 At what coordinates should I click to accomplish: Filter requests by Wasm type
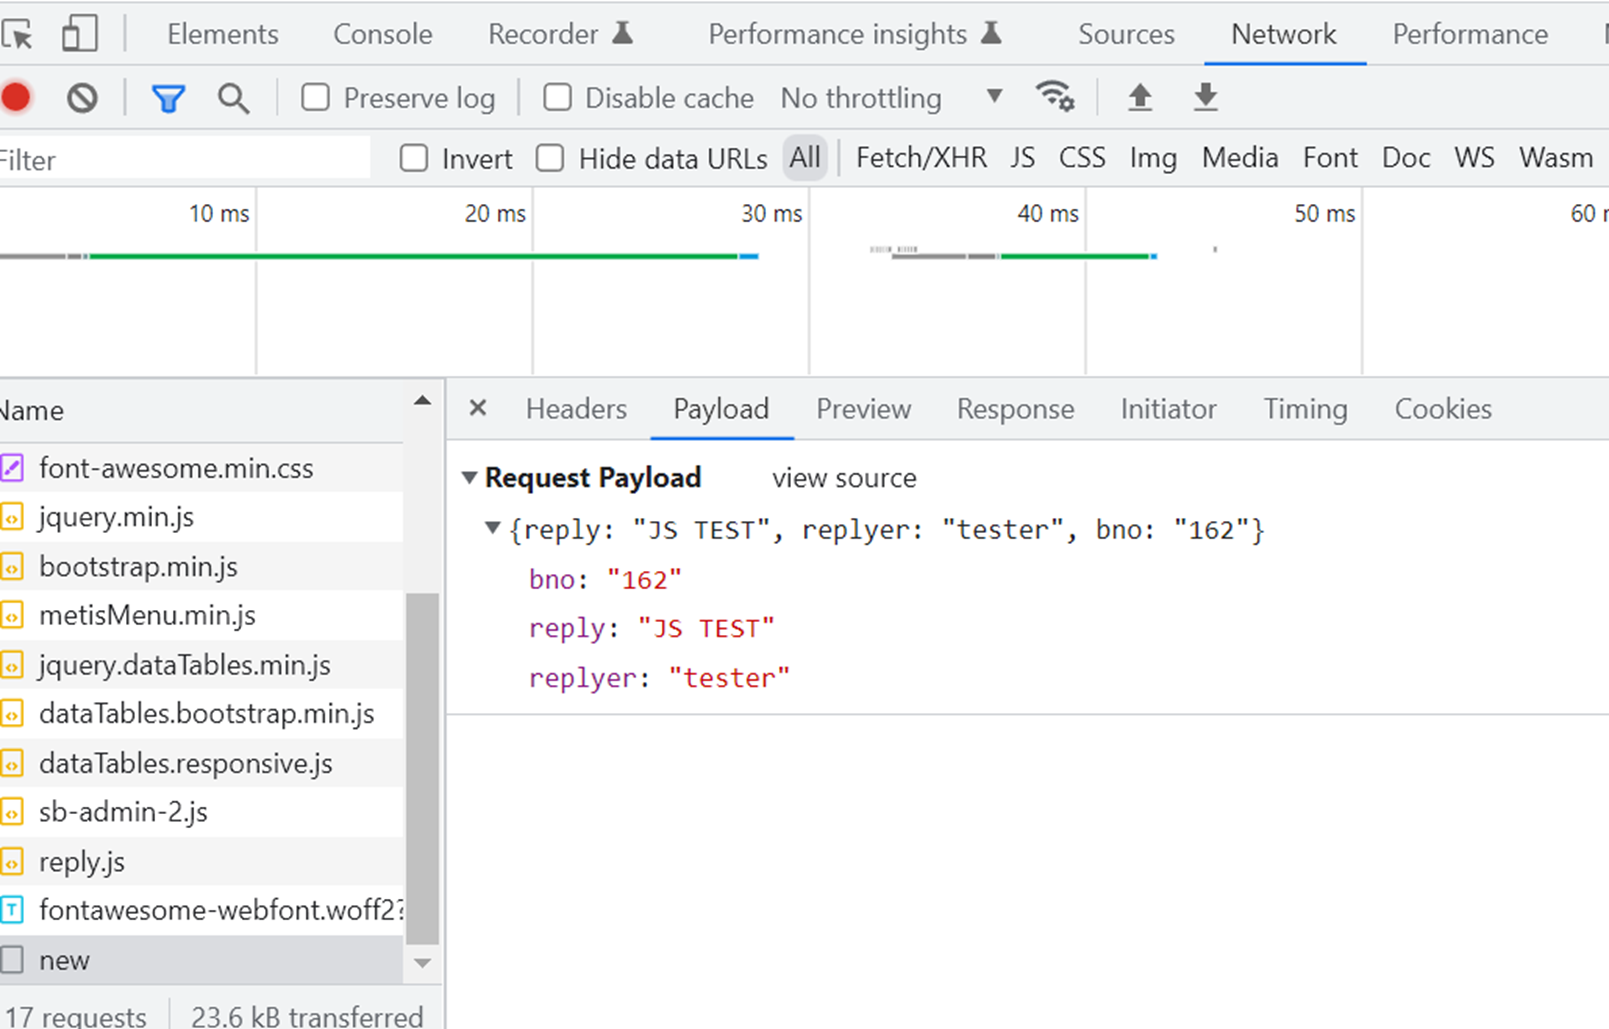click(1556, 158)
